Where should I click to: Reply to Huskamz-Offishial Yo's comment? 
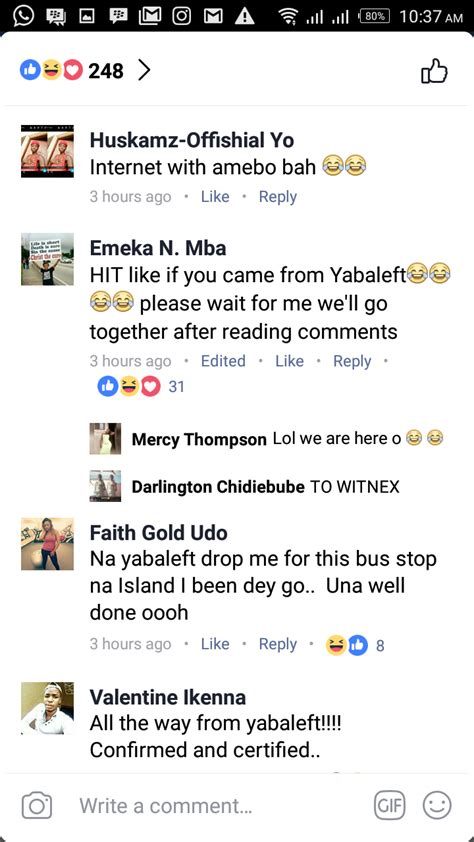point(278,197)
